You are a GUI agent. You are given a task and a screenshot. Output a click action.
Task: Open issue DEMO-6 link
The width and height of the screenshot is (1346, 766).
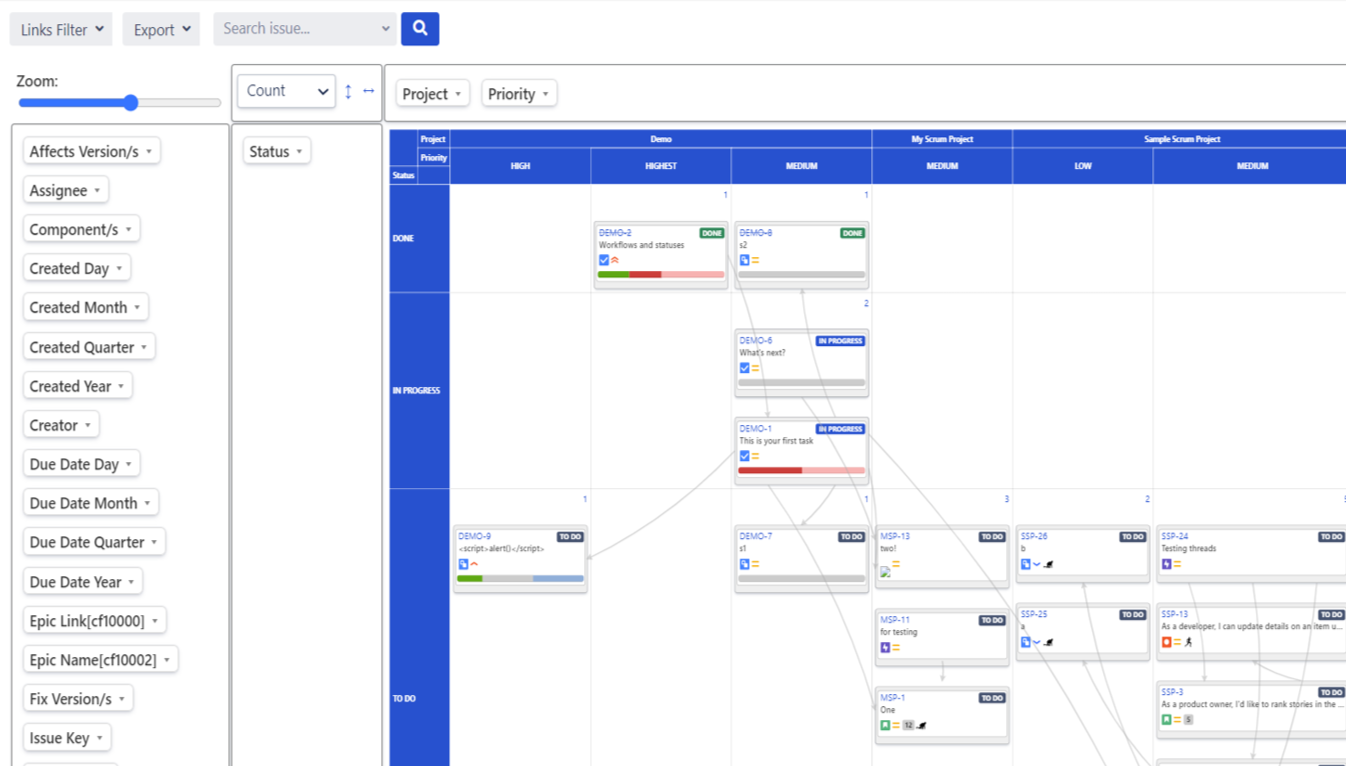pyautogui.click(x=756, y=341)
